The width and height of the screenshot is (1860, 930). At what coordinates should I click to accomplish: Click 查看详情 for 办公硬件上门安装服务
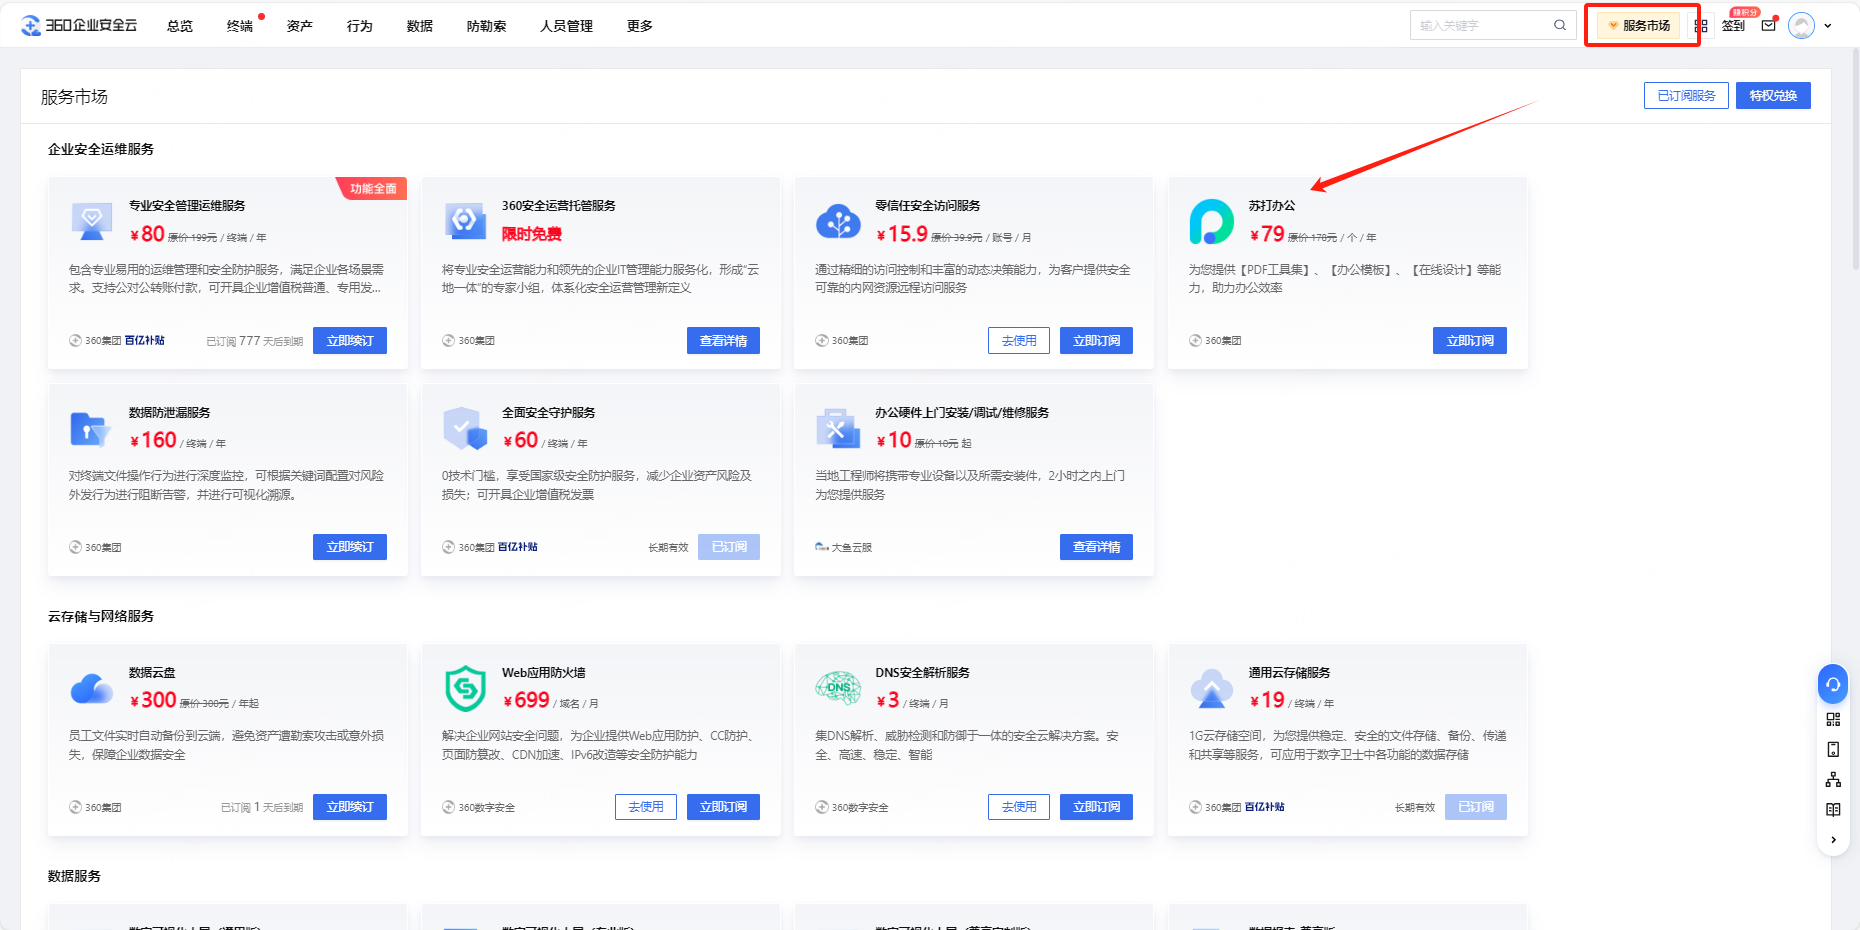click(1096, 547)
